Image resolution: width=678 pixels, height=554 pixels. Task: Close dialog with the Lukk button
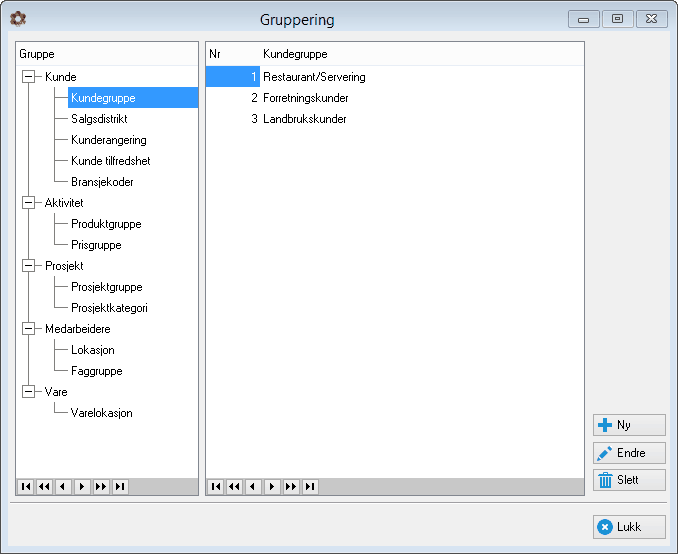(x=629, y=527)
